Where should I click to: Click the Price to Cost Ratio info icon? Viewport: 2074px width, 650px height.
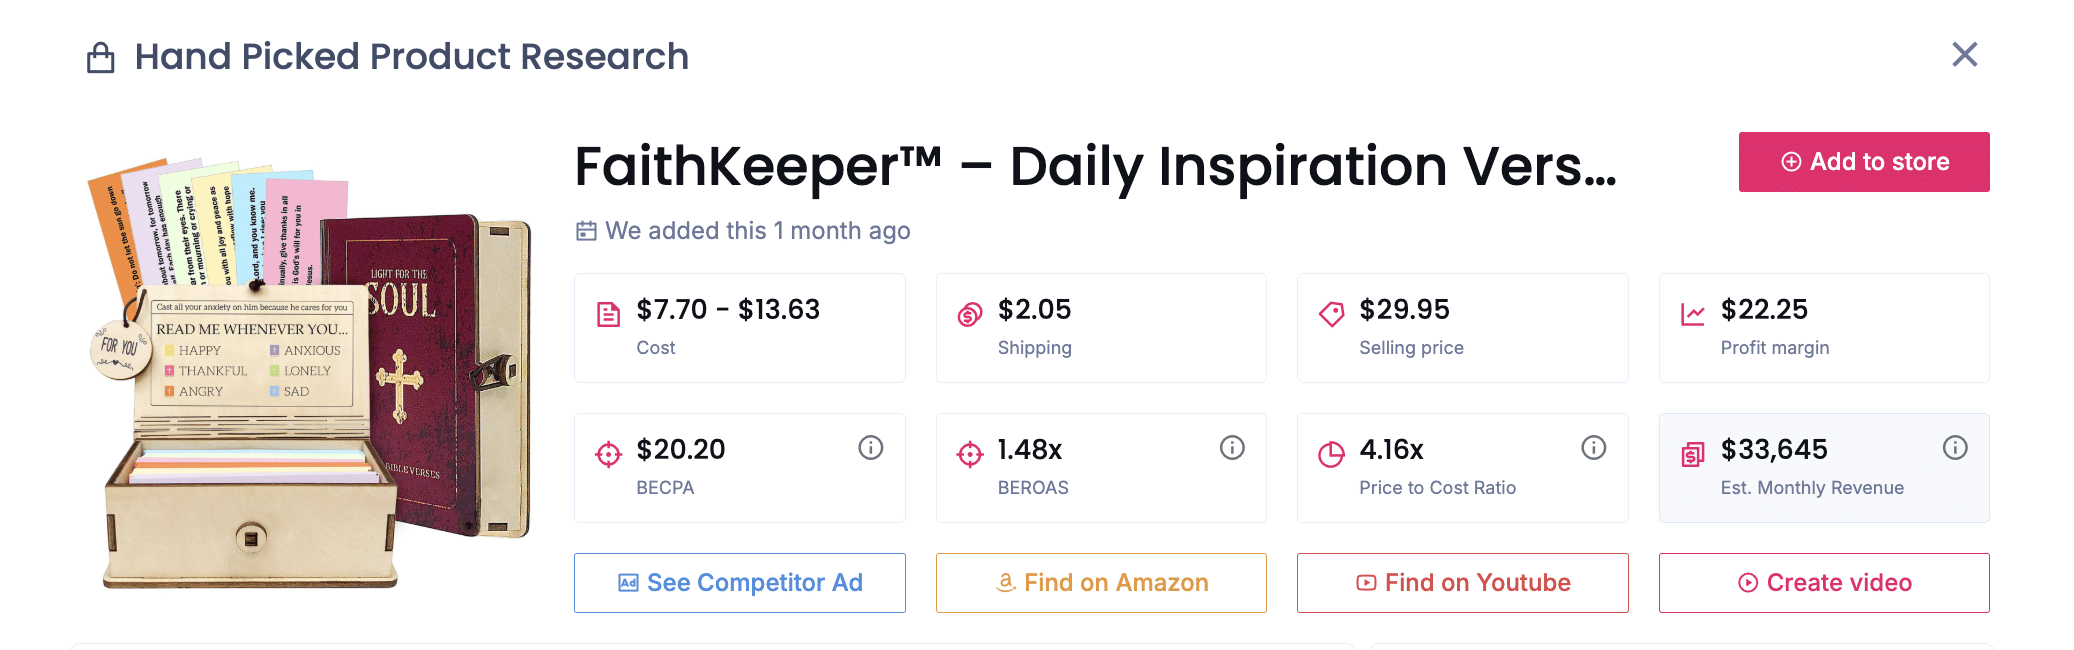click(x=1594, y=448)
